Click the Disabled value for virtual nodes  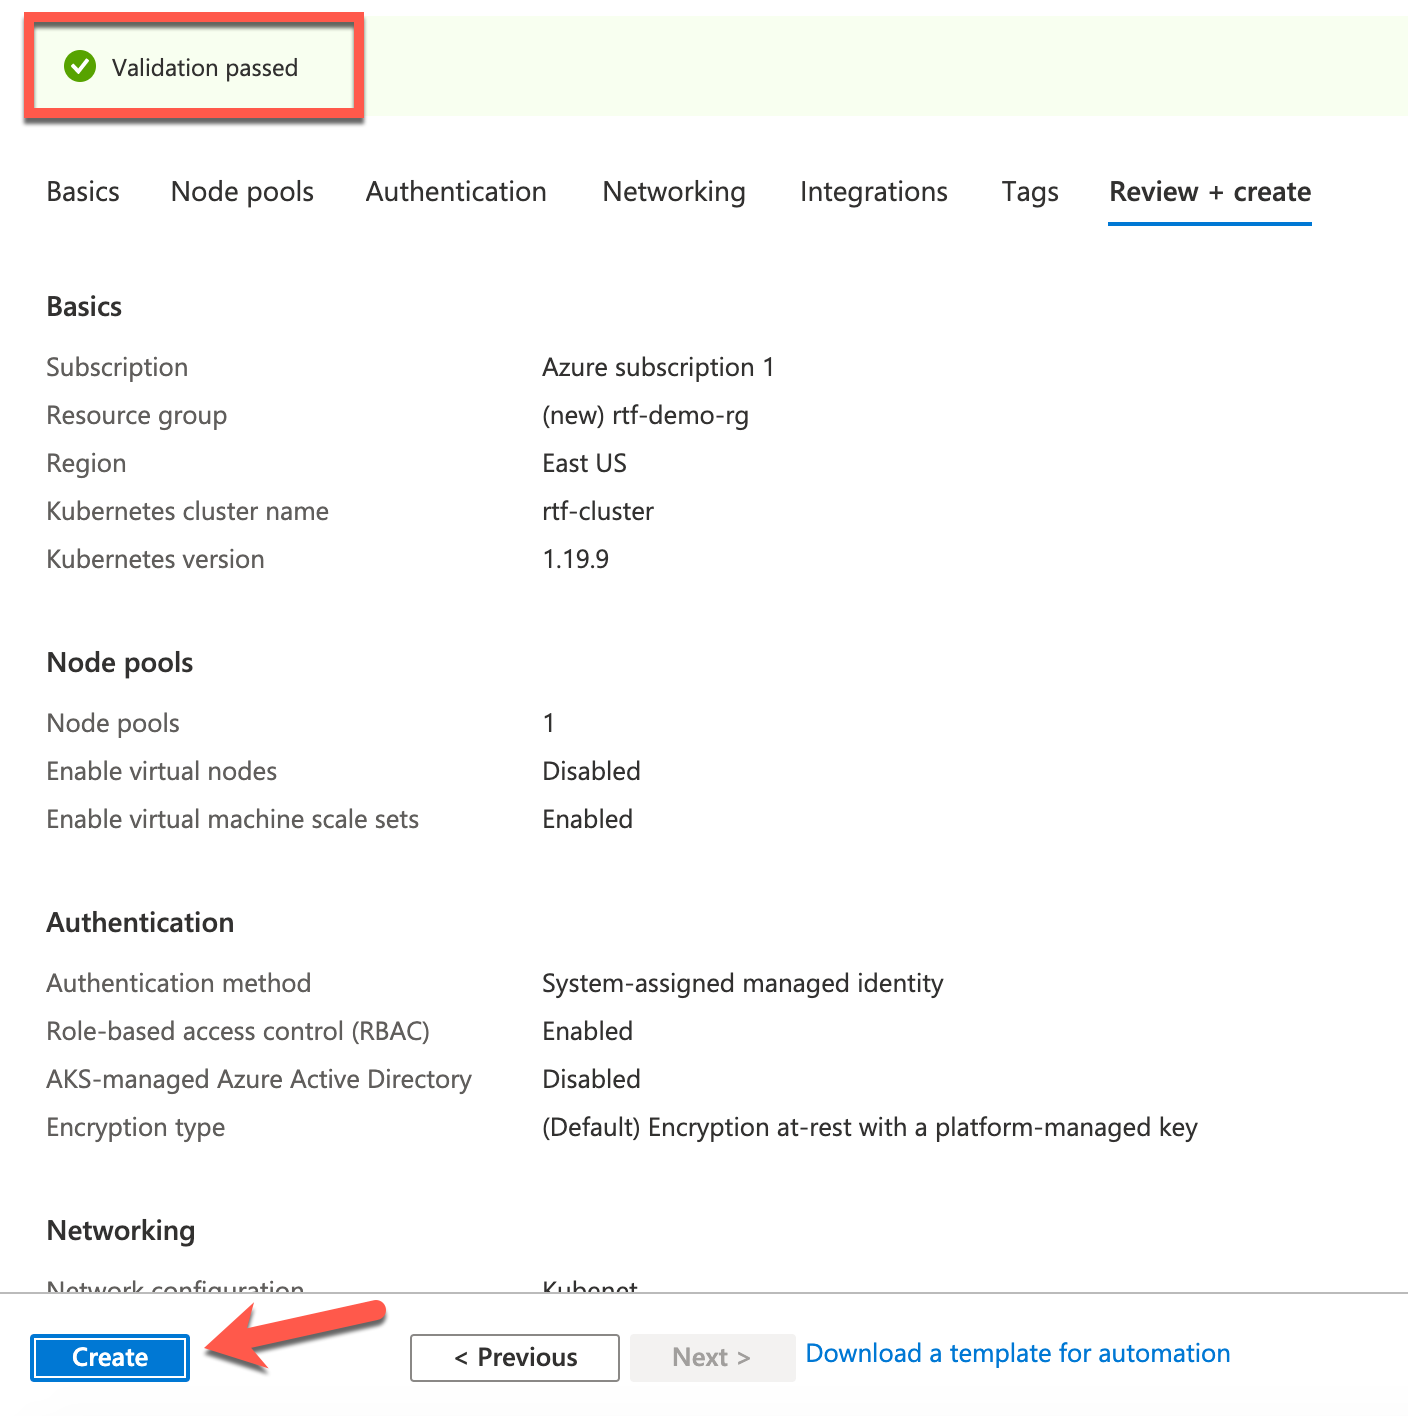pos(591,771)
